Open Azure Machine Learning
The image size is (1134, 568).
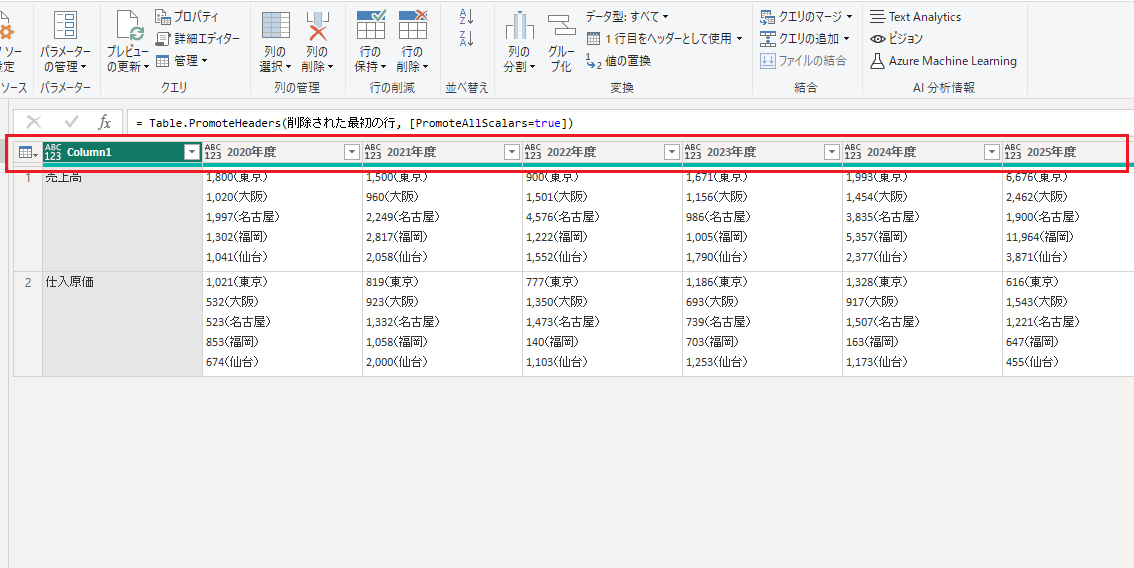(943, 61)
